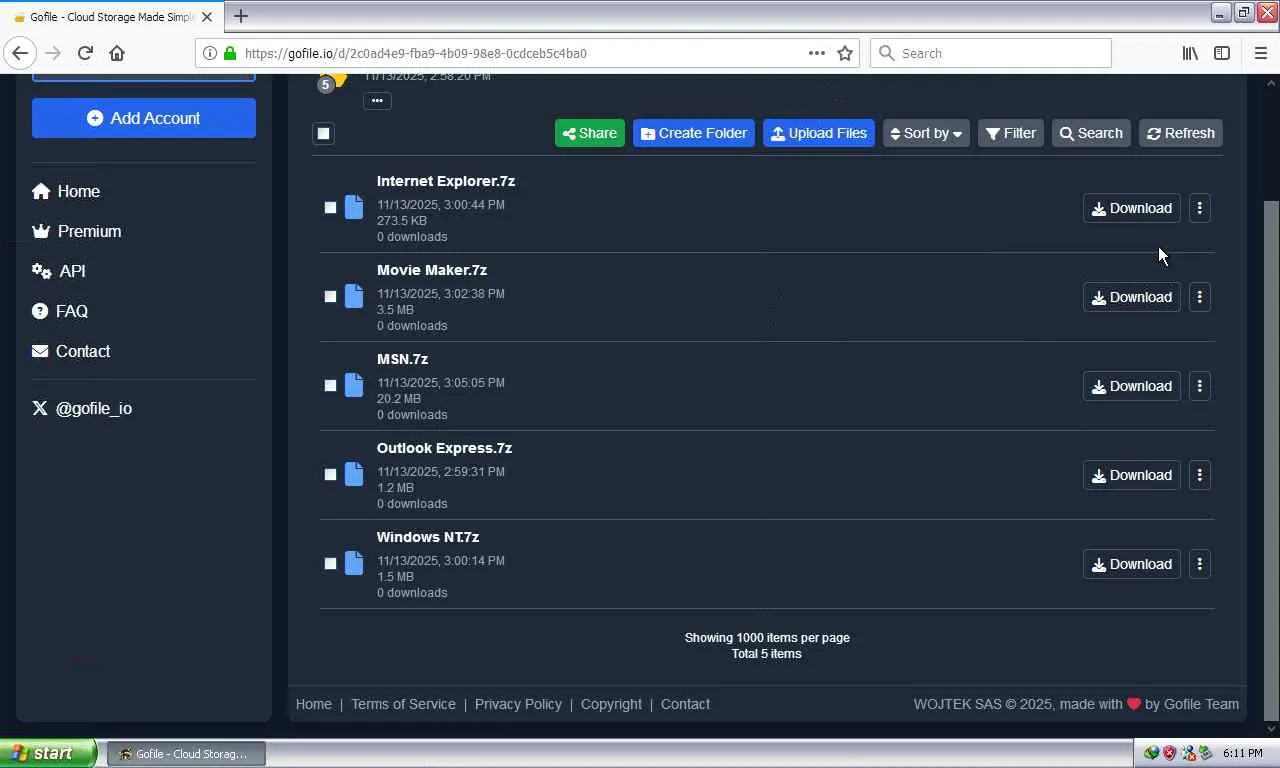Viewport: 1280px width, 768px height.
Task: Click the green padlock security icon
Action: [230, 53]
